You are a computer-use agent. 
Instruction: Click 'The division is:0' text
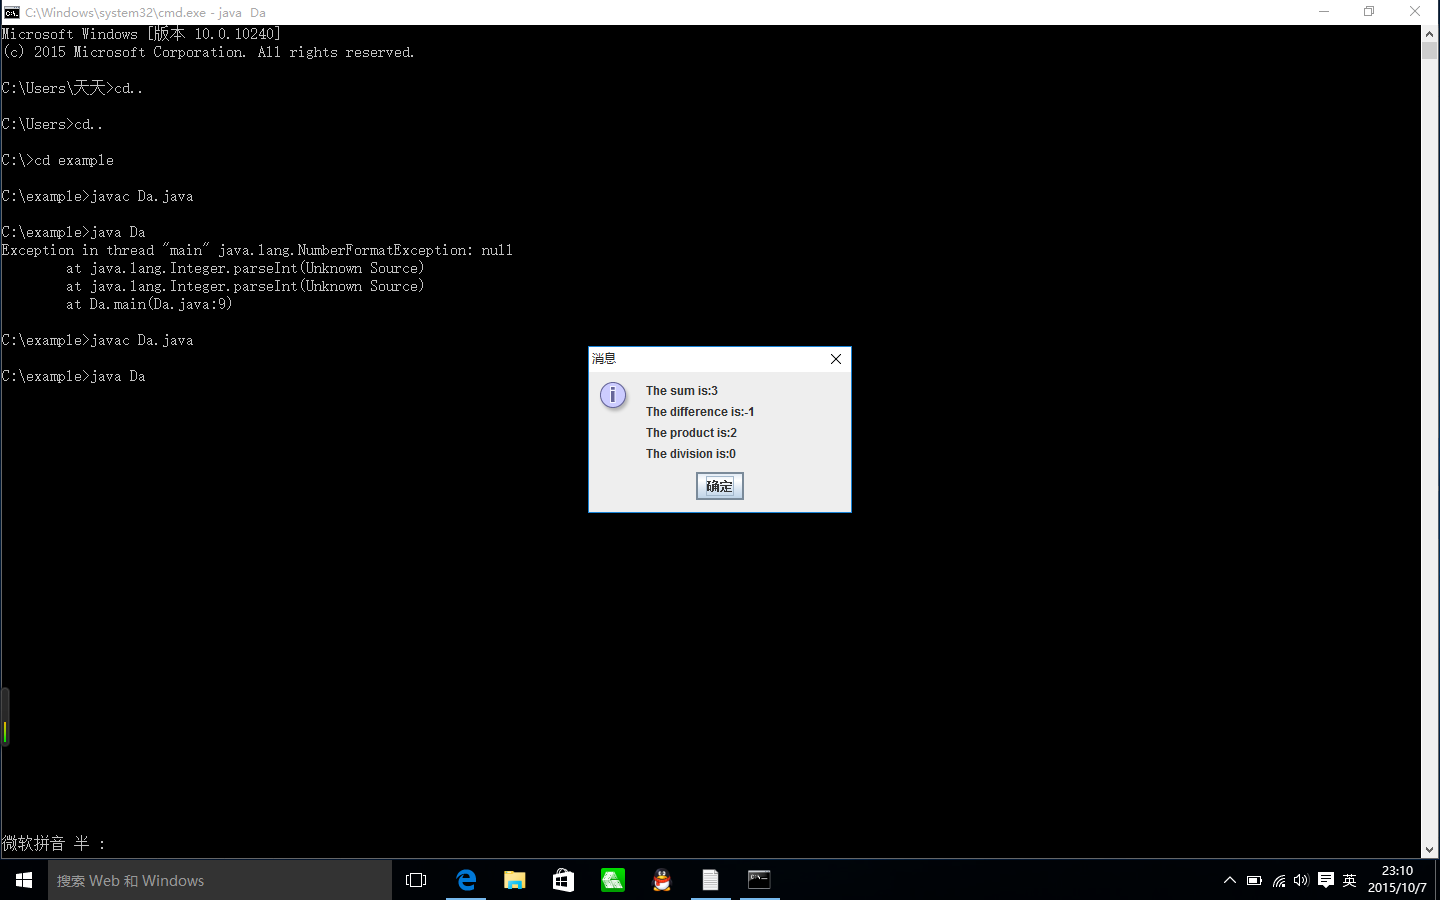(x=691, y=454)
